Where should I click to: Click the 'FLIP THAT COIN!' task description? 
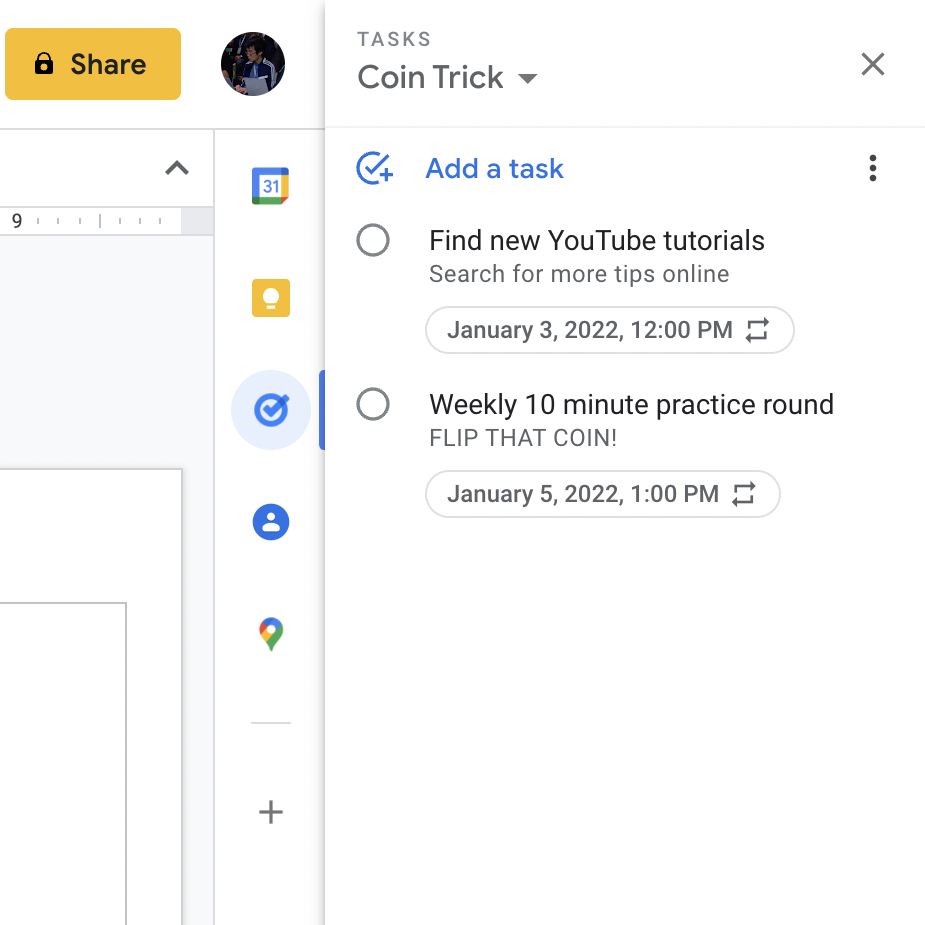pos(523,438)
